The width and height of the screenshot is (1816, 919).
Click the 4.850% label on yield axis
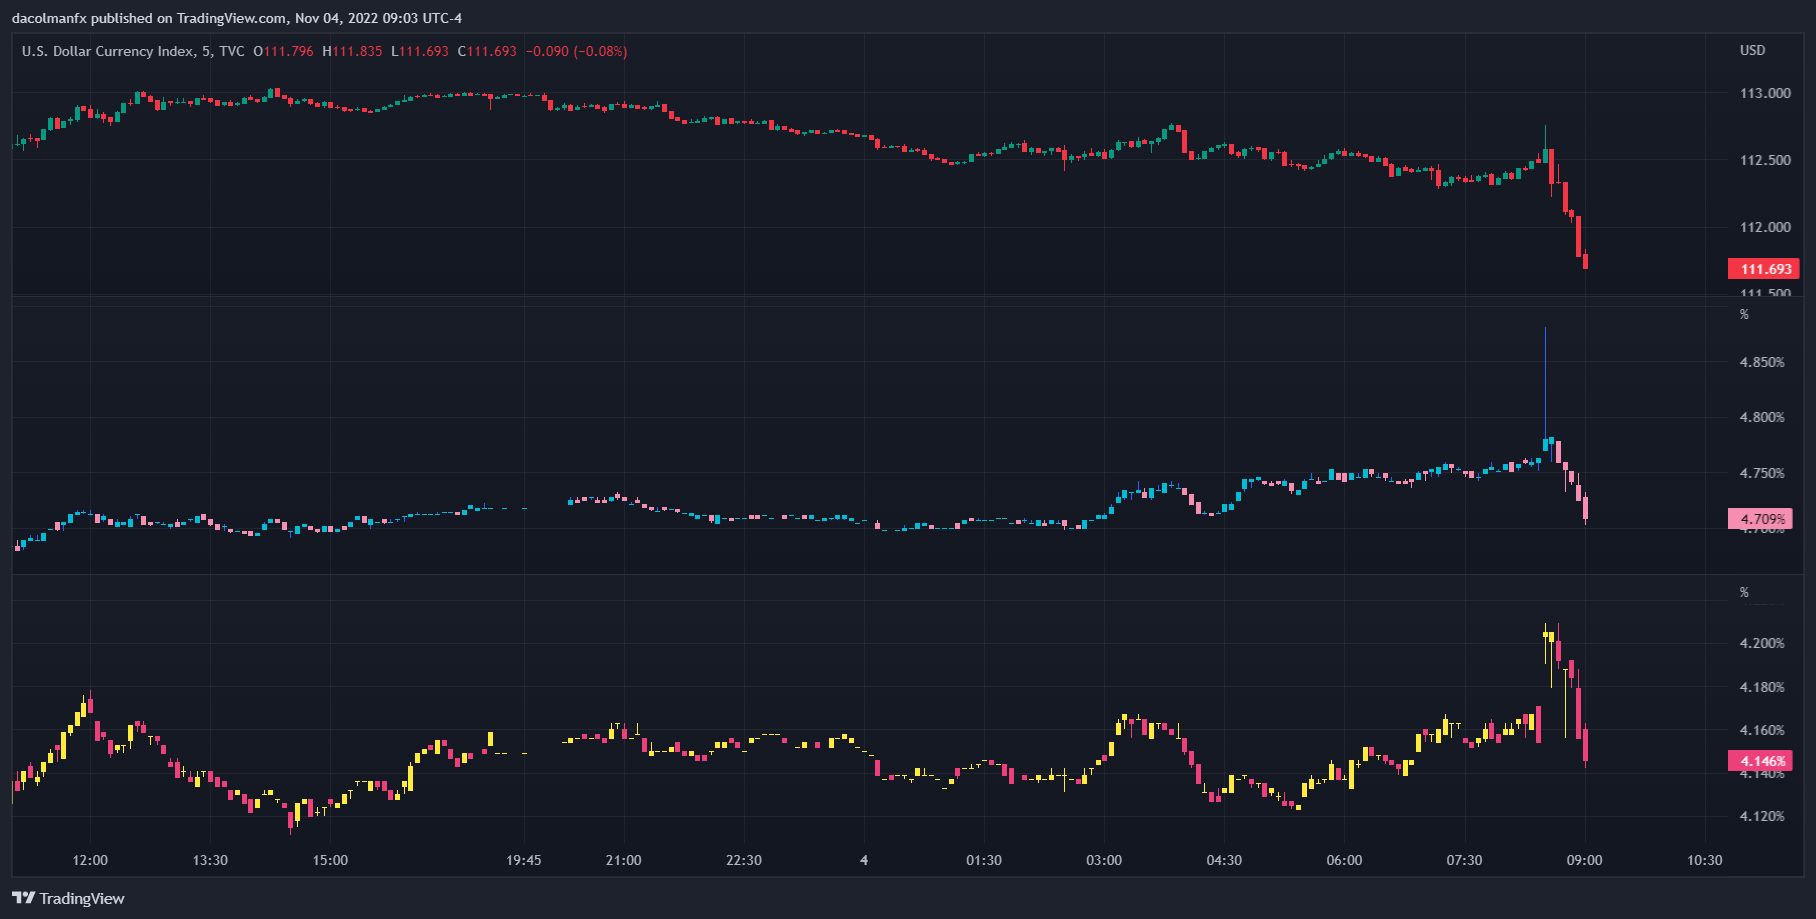[1762, 362]
